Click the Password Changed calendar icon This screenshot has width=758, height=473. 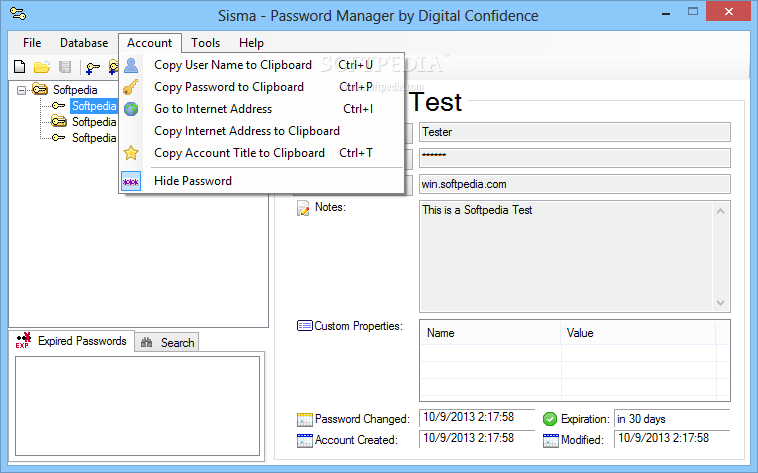click(305, 419)
